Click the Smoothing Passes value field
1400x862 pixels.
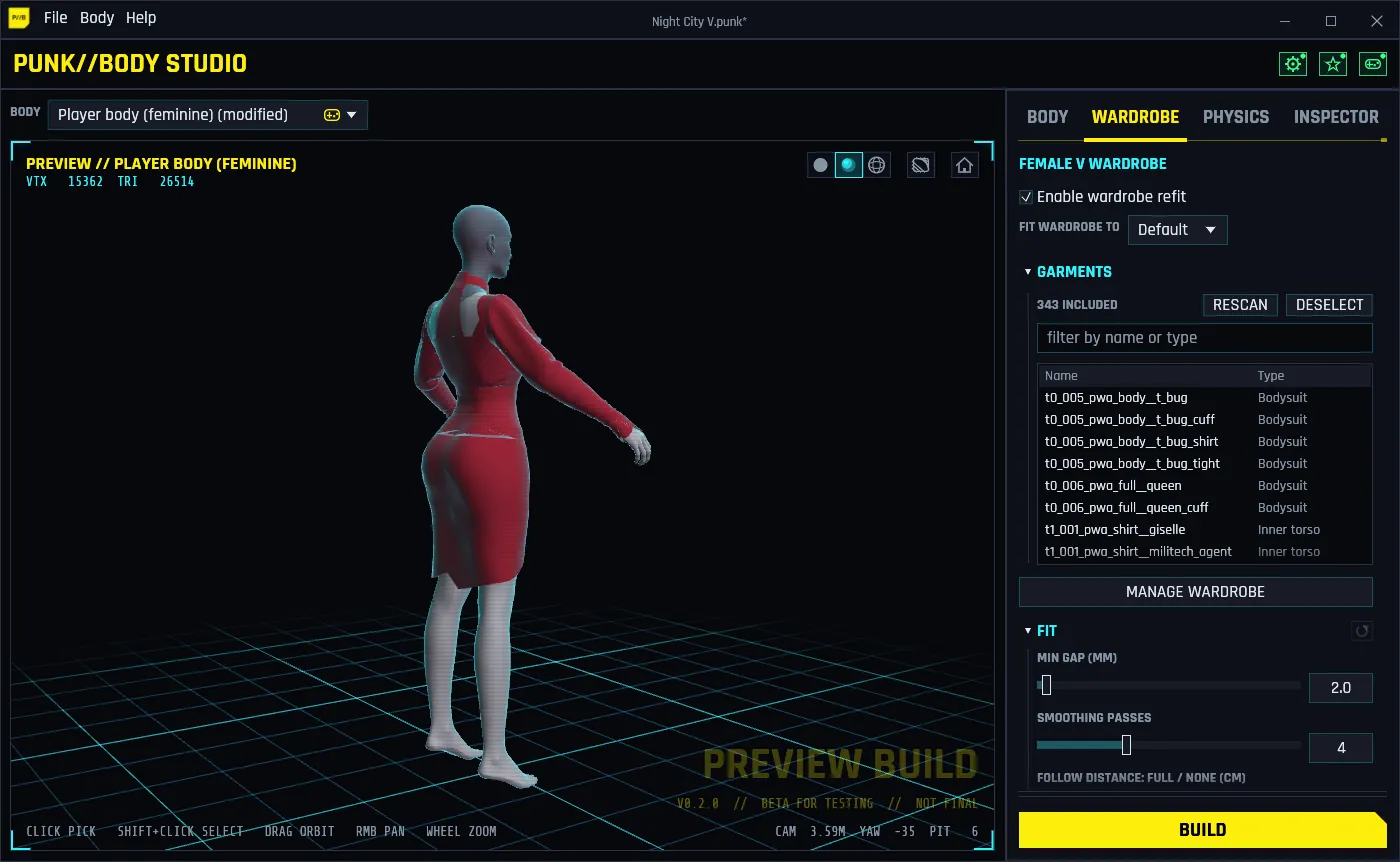(x=1341, y=748)
